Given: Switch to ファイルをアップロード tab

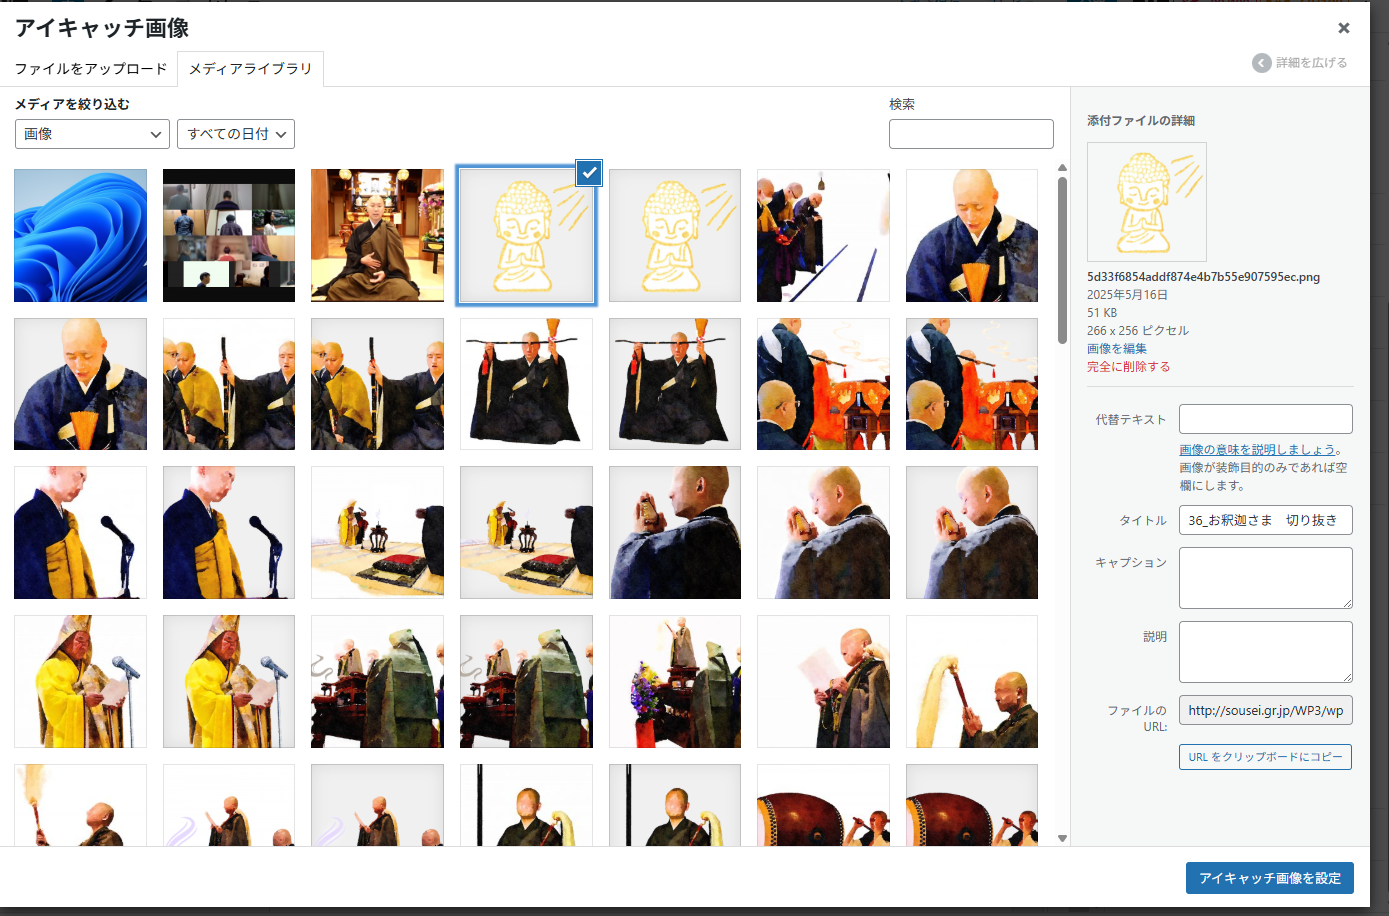Looking at the screenshot, I should 91,69.
